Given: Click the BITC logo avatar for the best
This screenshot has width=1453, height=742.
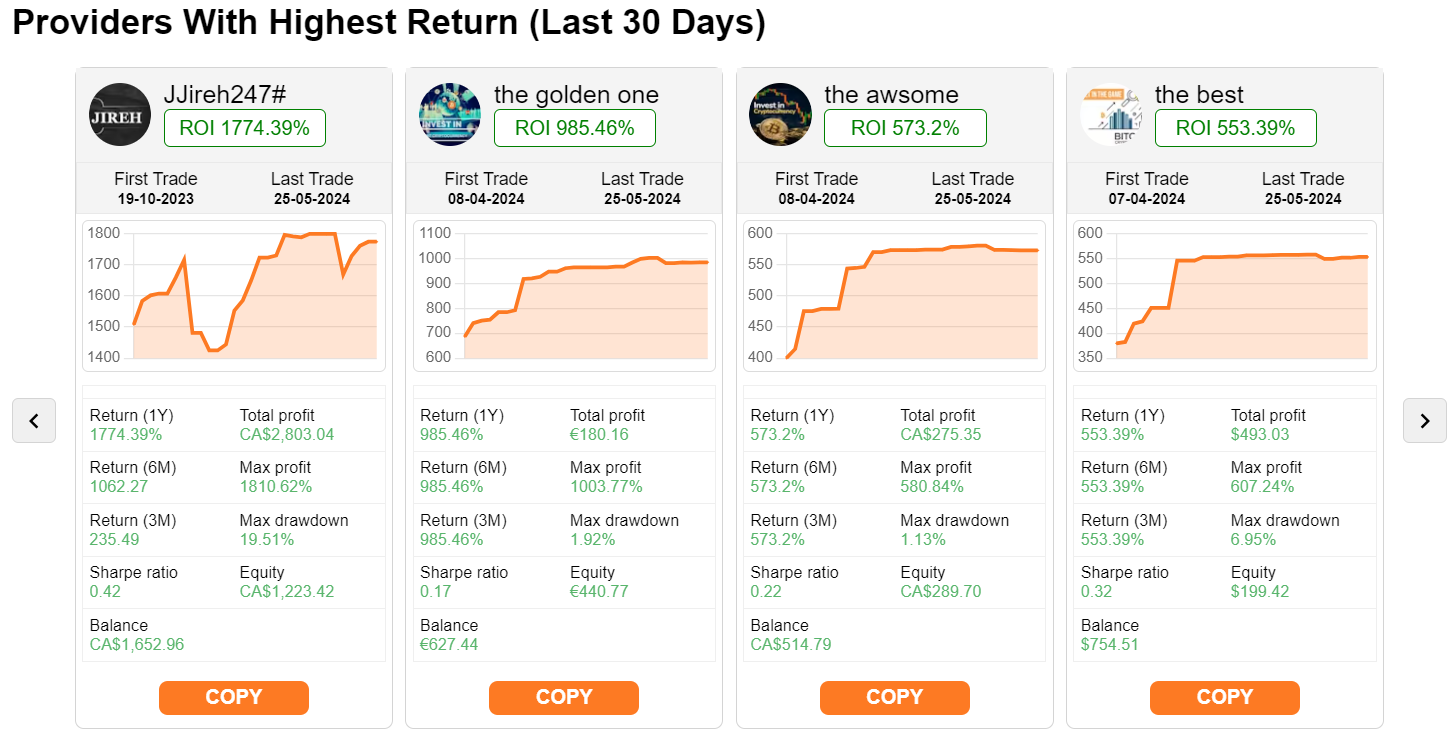Looking at the screenshot, I should 1111,114.
